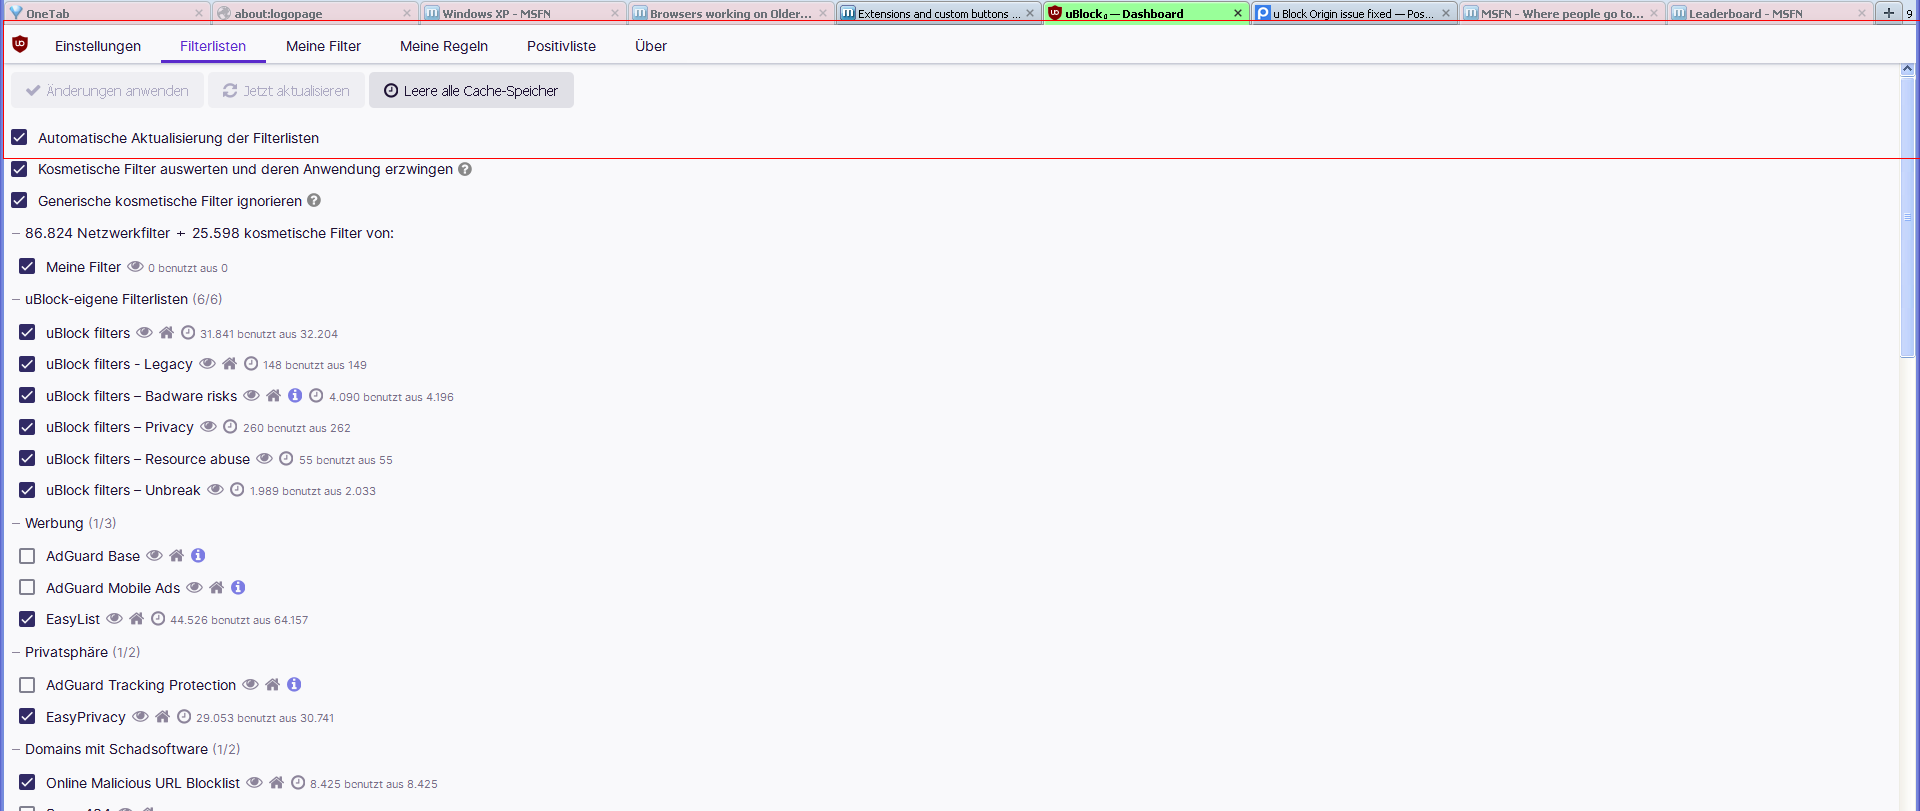View content of uBlock filters list (eye icon)
The height and width of the screenshot is (811, 1920).
coord(144,333)
